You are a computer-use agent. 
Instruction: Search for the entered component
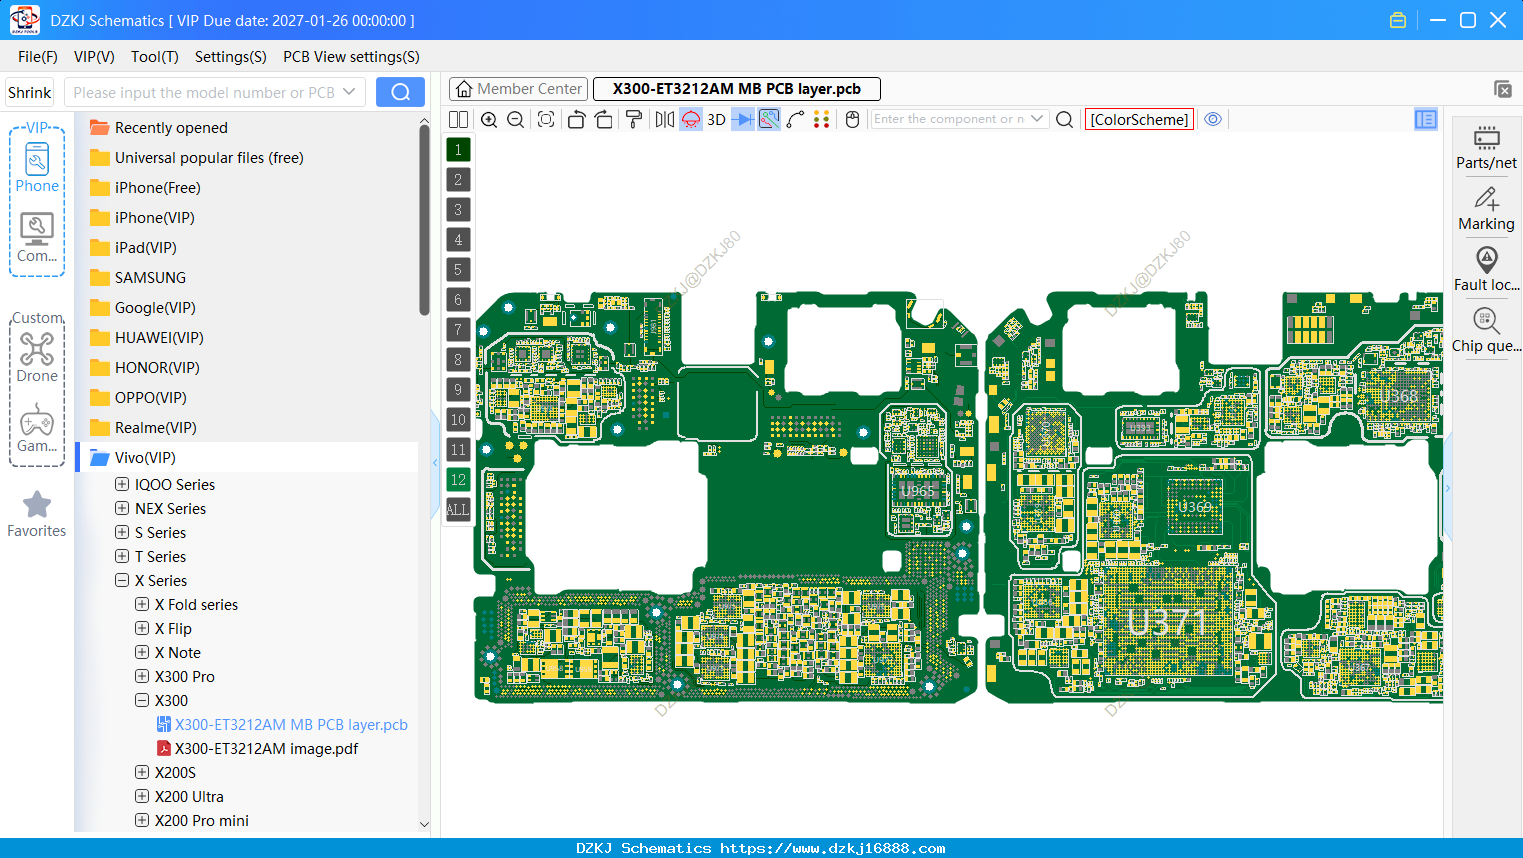click(x=1065, y=119)
